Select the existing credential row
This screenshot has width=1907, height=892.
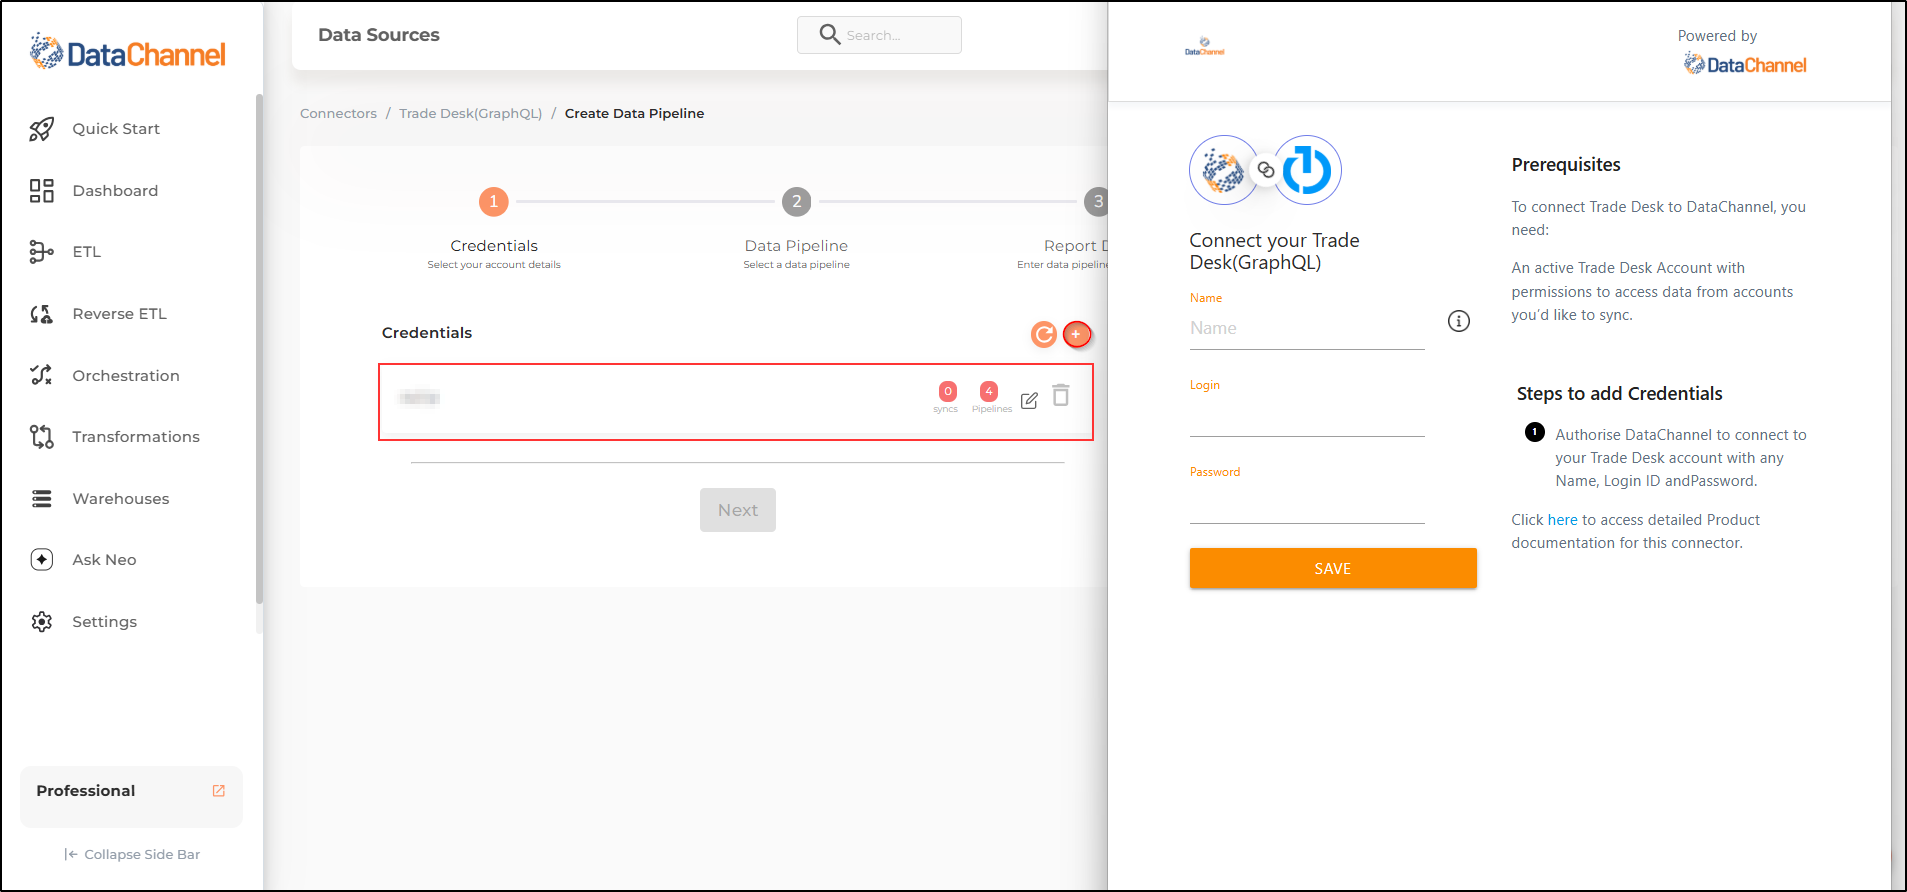coord(736,402)
